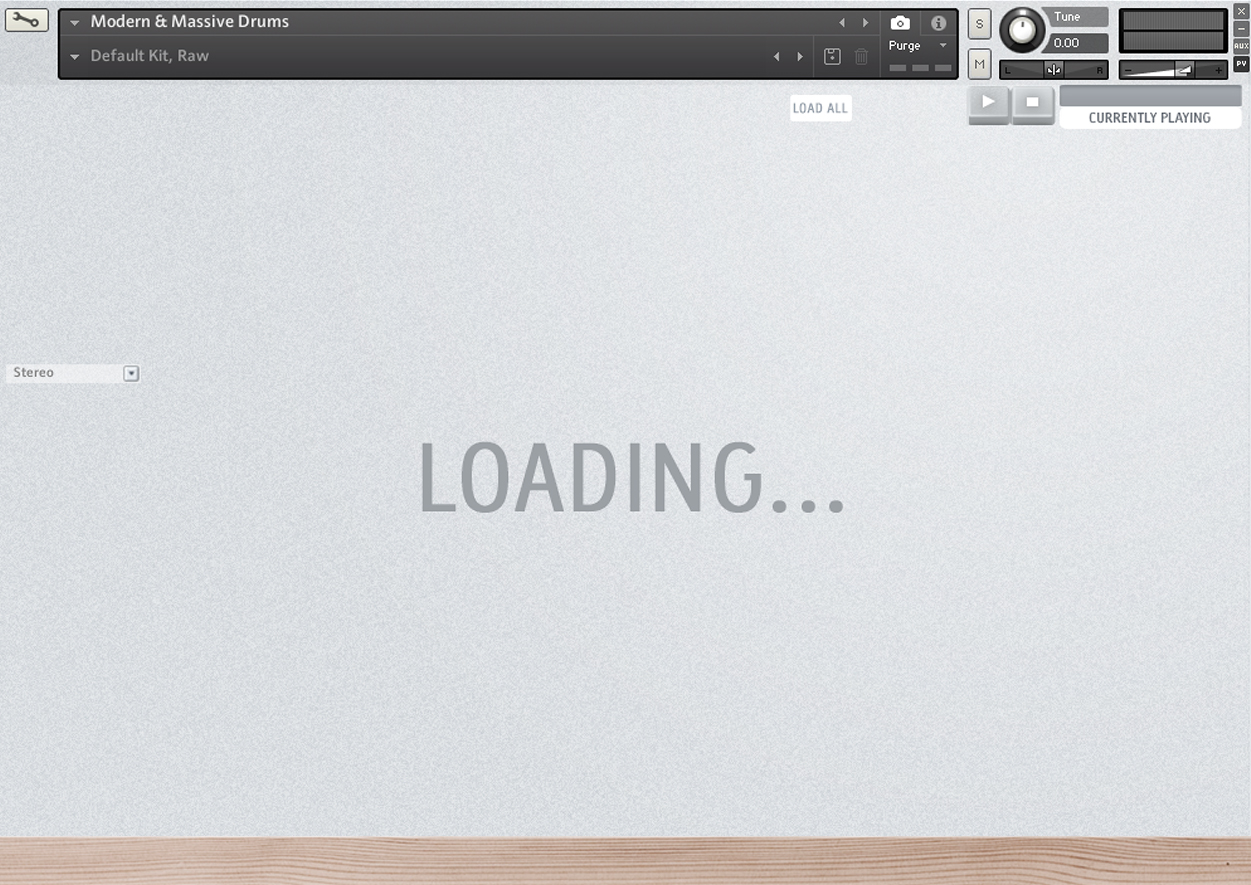
Task: Click the L-R pan slider
Action: coord(1053,70)
